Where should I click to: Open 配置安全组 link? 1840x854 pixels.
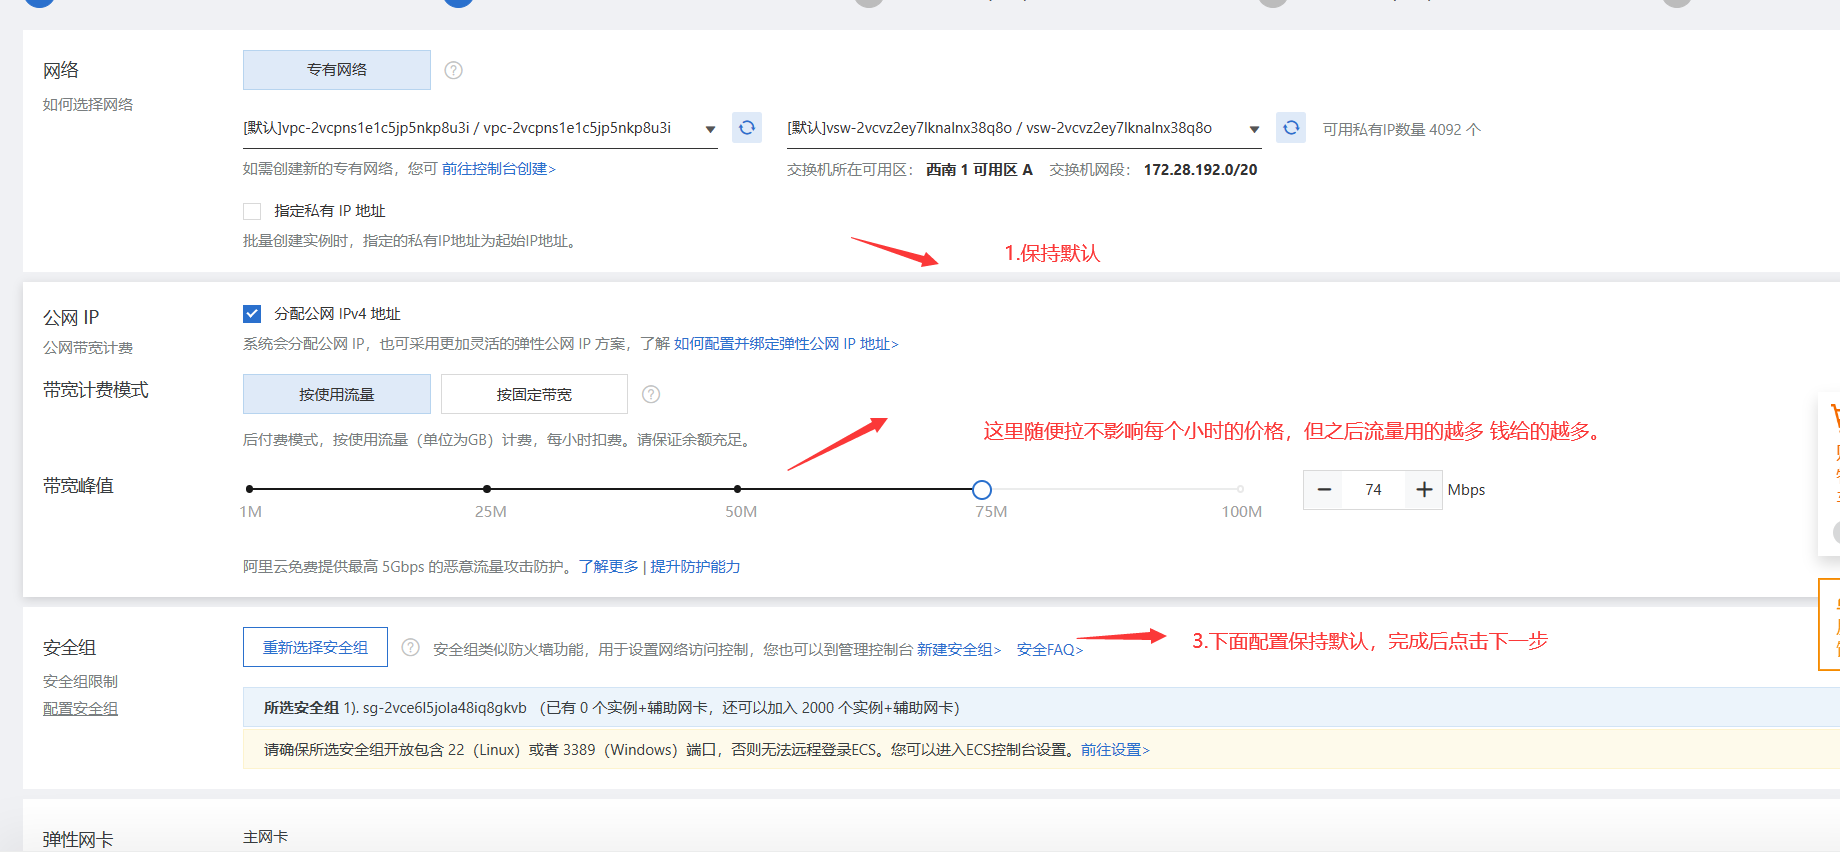coord(80,709)
